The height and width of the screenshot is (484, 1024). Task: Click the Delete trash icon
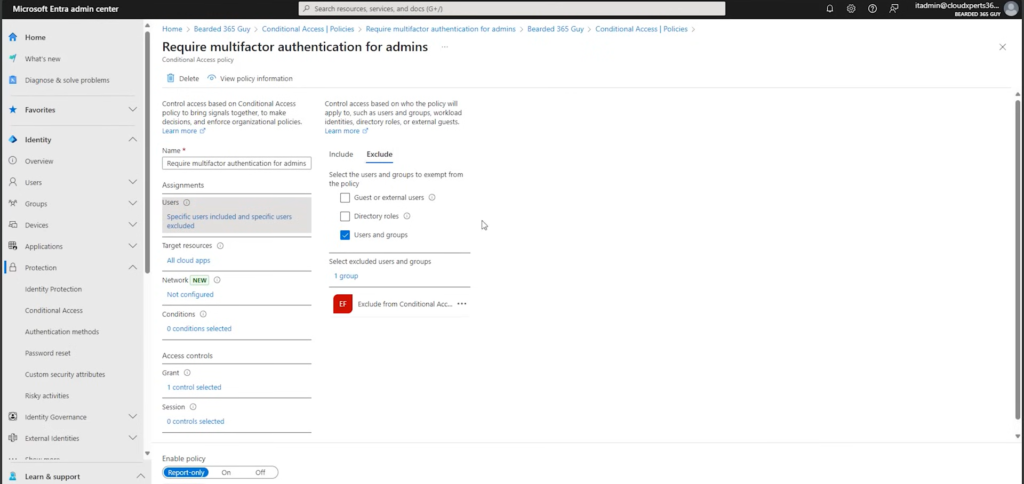click(170, 78)
